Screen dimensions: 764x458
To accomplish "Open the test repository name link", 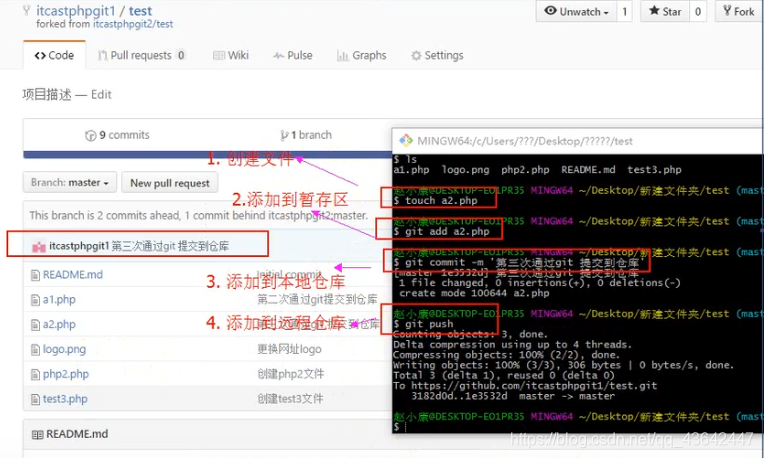I will pyautogui.click(x=140, y=11).
